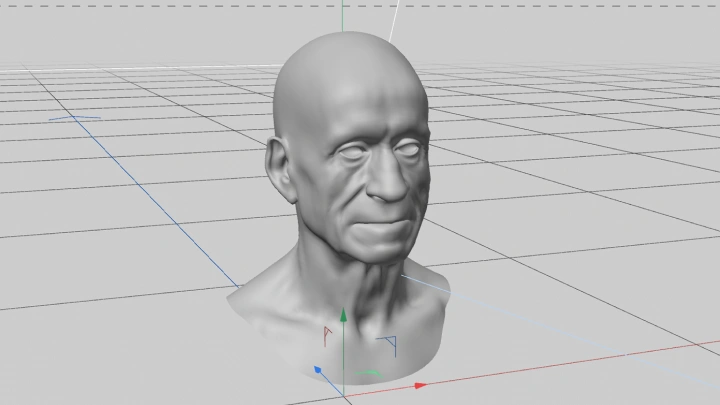Click the red X-axis arrow handle
Screen dimensions: 720x405
[420, 384]
